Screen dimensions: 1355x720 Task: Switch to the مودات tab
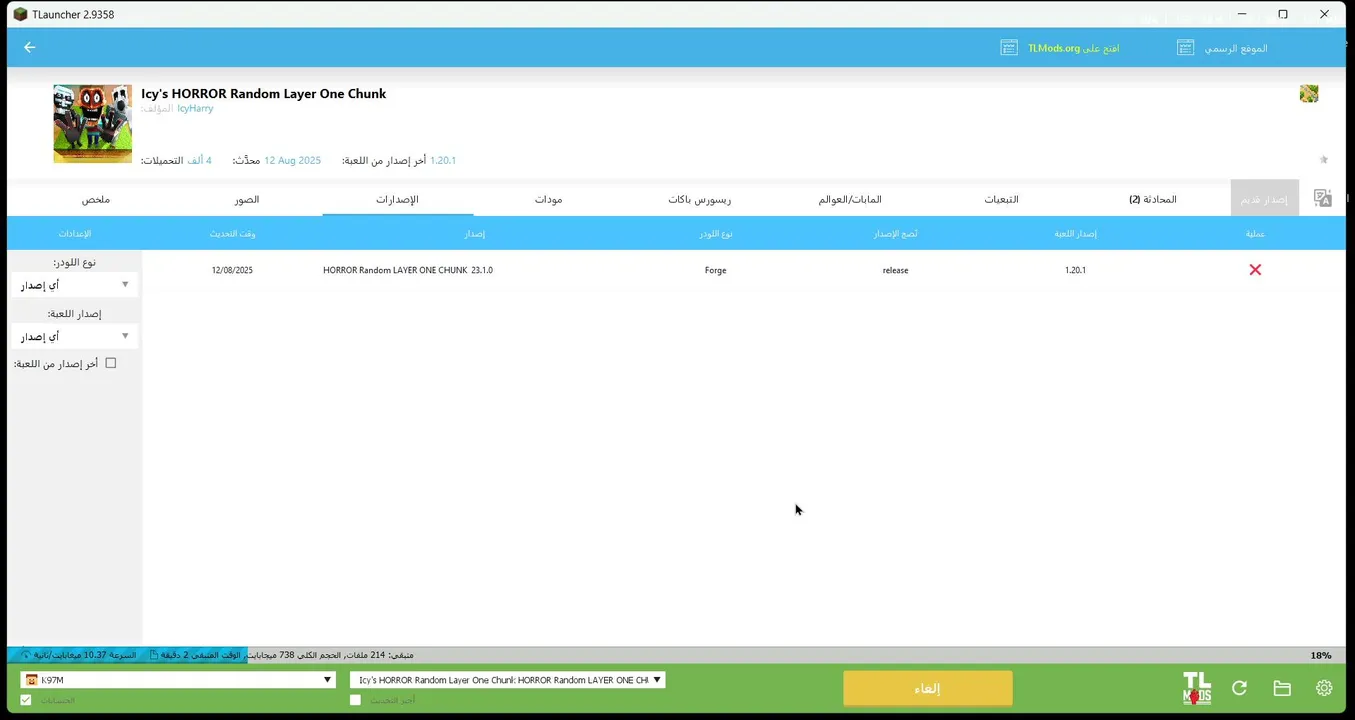[x=548, y=199]
